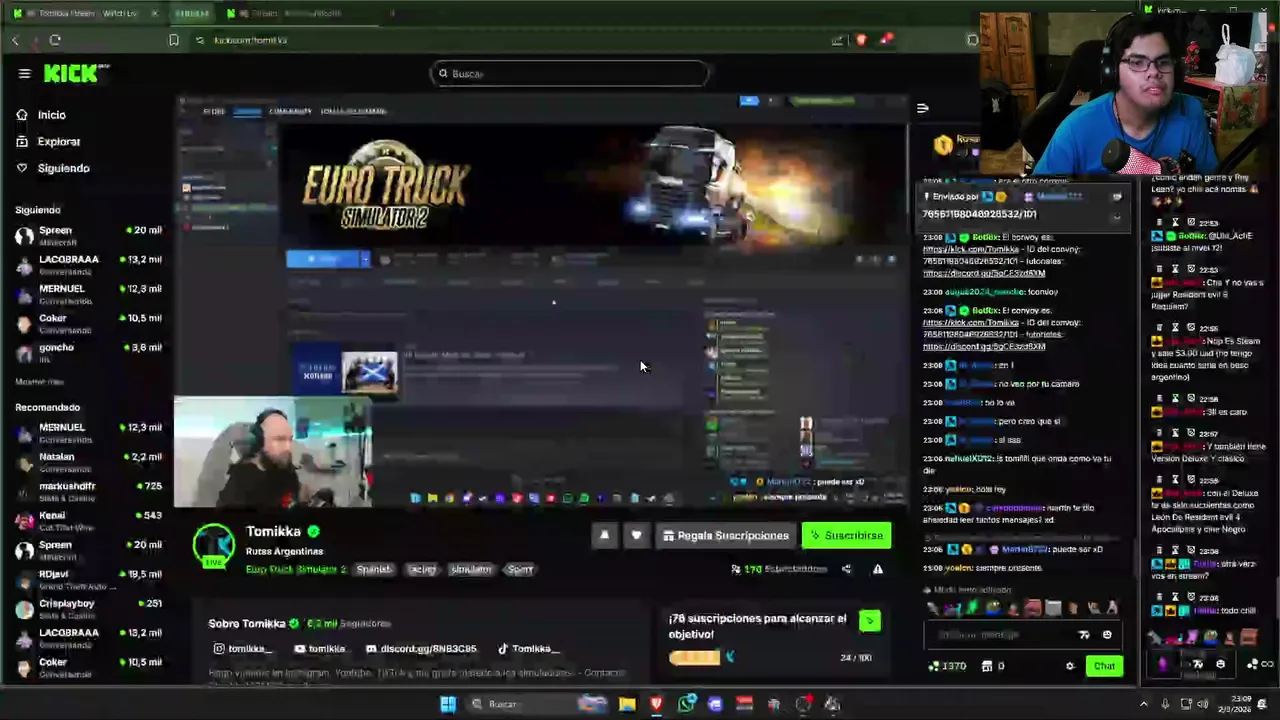Click the notification bell button for Tomikka

pyautogui.click(x=604, y=536)
